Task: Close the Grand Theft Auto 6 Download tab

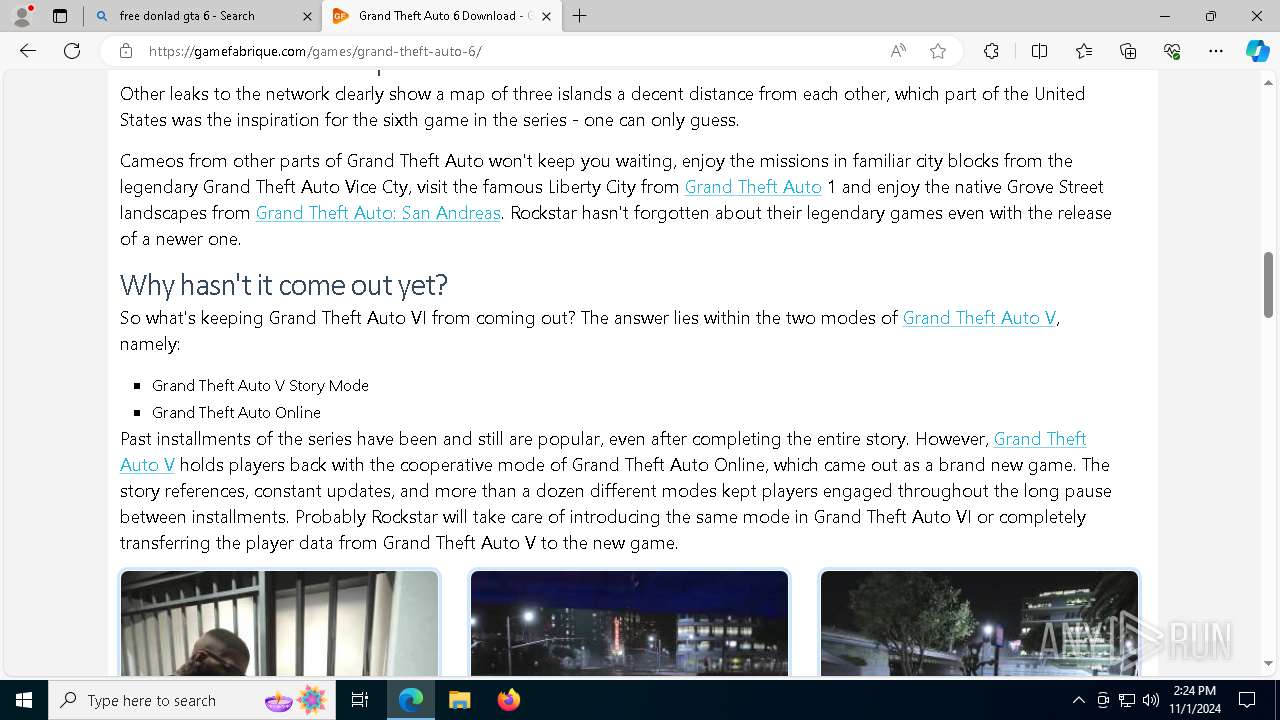Action: 546,16
